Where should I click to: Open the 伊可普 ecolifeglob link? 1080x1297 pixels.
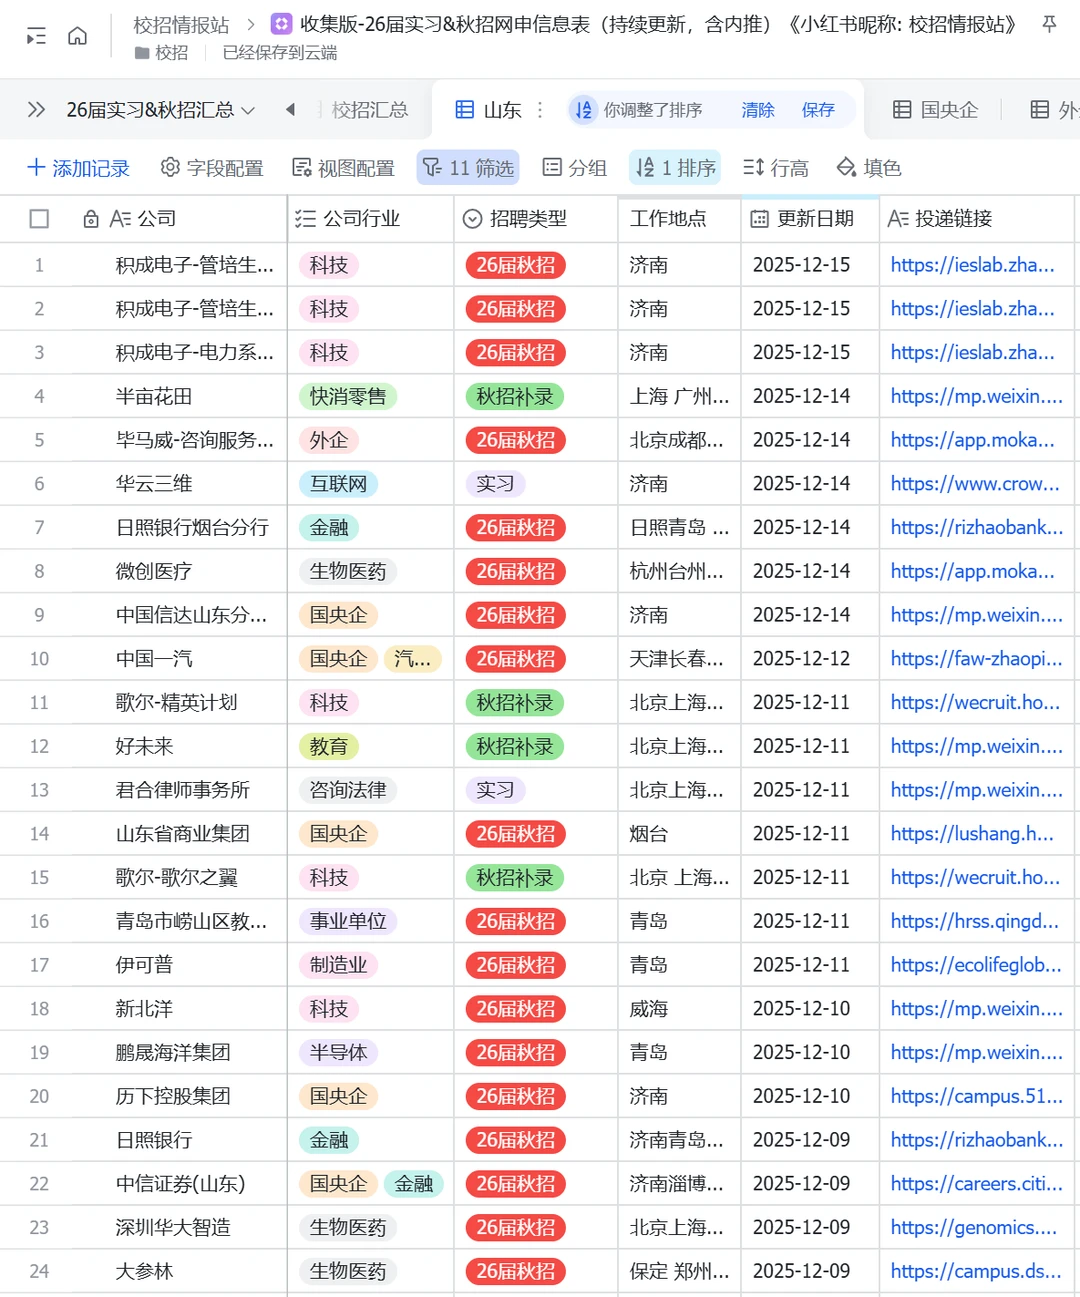[977, 965]
